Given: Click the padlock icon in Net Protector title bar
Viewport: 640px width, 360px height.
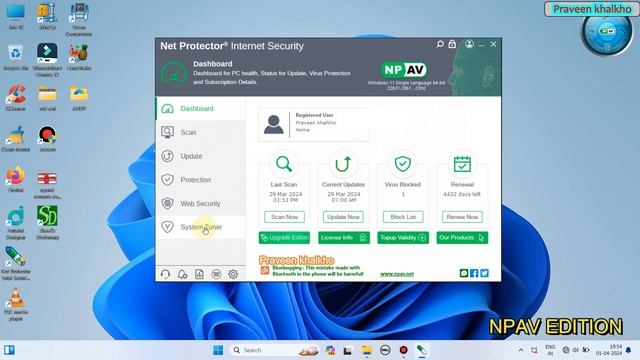Looking at the screenshot, I should [x=452, y=44].
